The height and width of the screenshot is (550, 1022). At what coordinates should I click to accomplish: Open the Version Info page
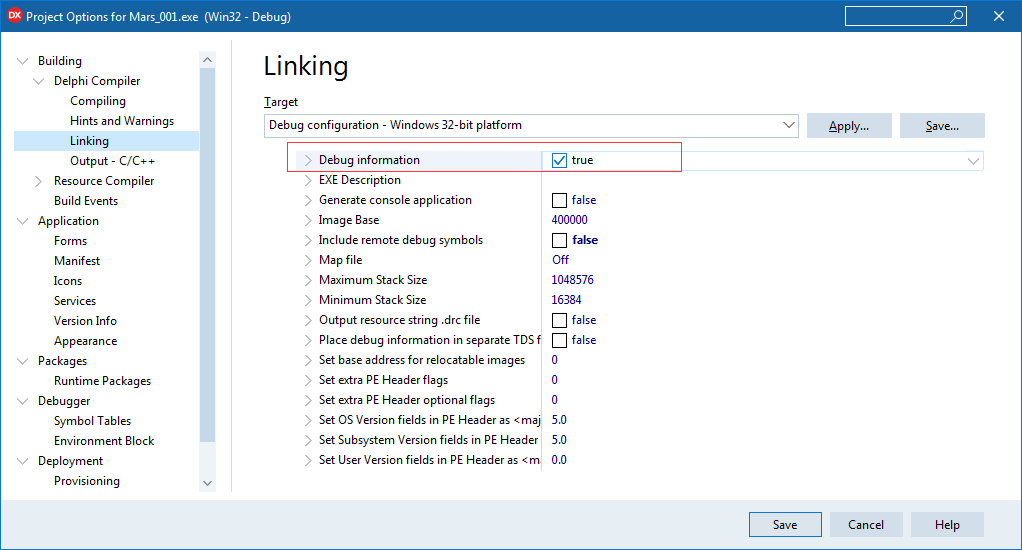[85, 321]
